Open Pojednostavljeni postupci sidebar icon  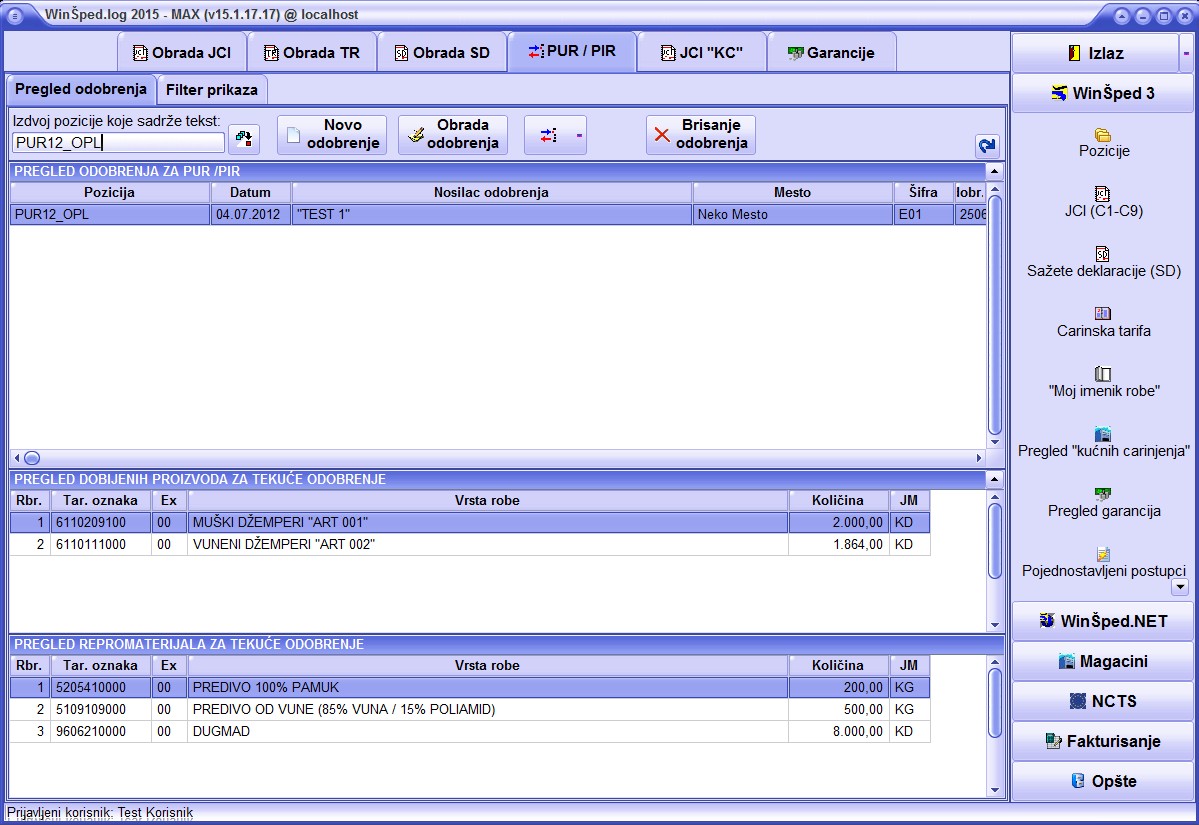(x=1103, y=554)
